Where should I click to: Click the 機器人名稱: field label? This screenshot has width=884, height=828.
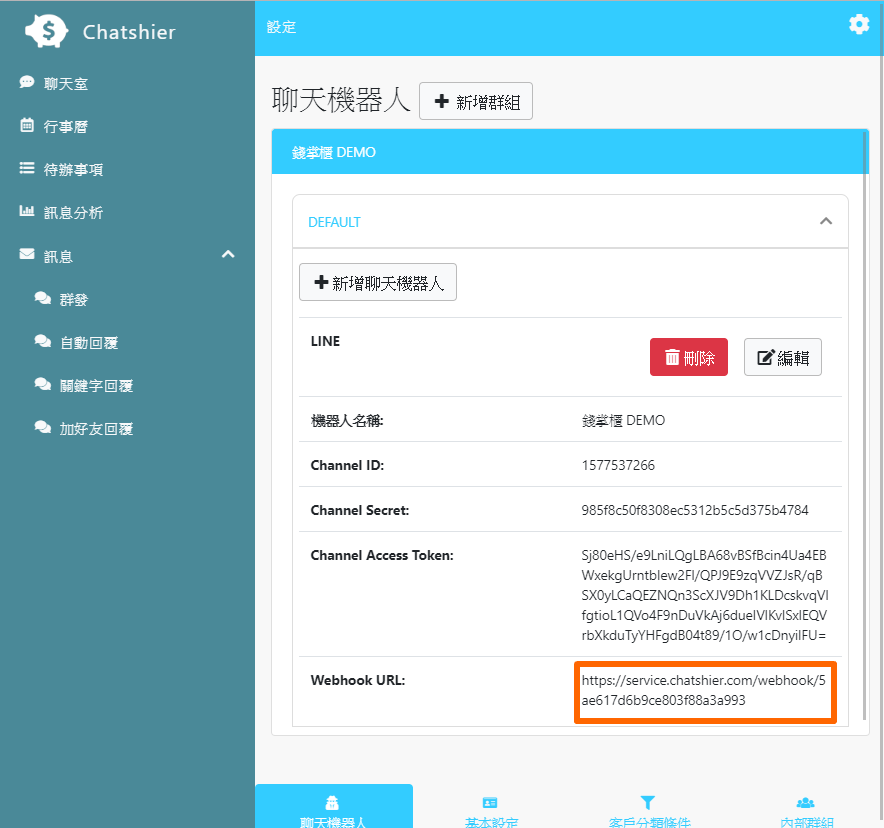click(x=347, y=420)
